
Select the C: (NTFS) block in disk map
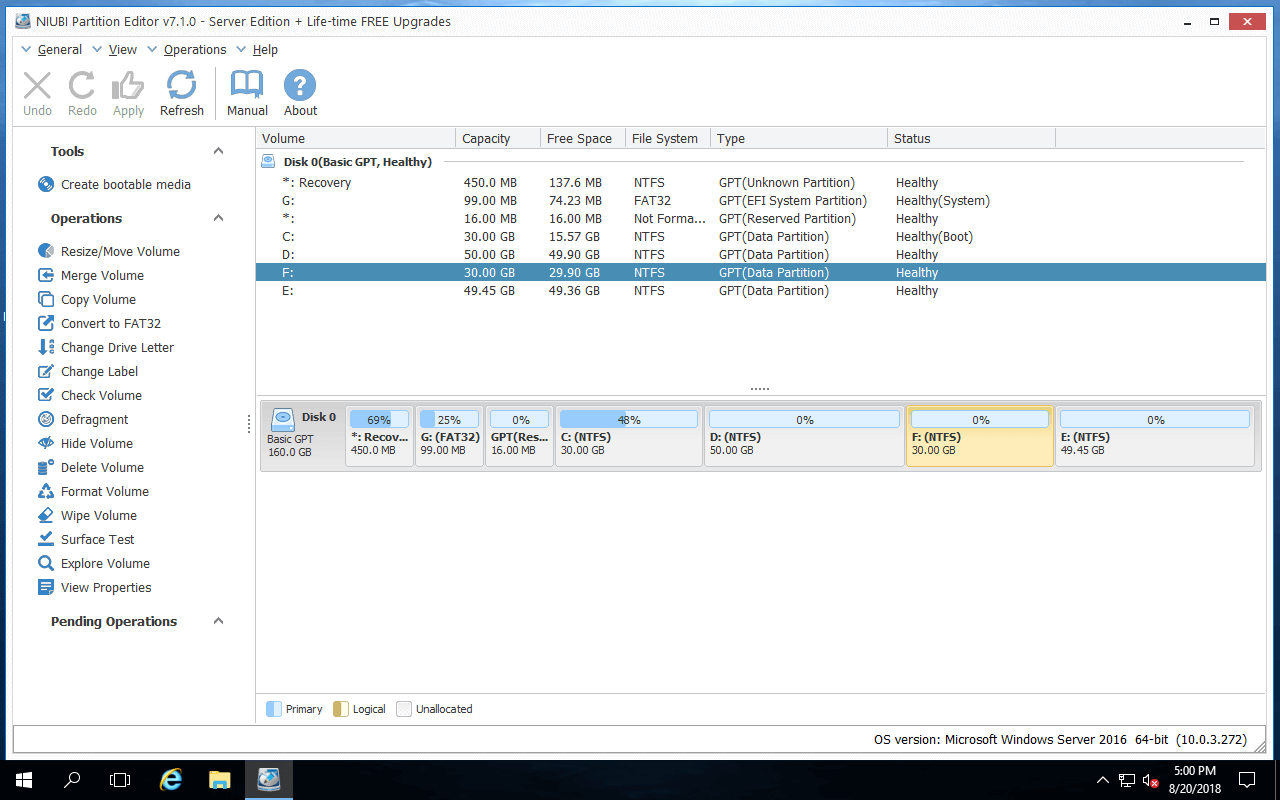pos(629,436)
